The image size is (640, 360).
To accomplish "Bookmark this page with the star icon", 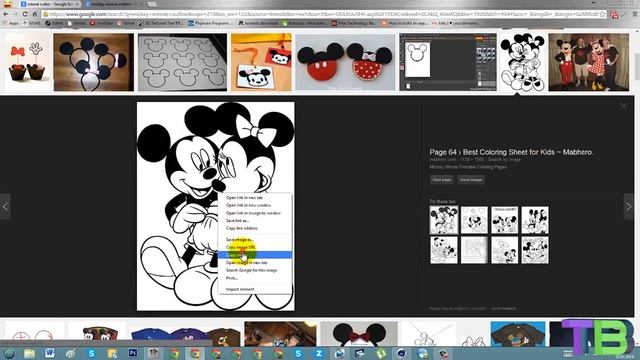I will [x=602, y=14].
